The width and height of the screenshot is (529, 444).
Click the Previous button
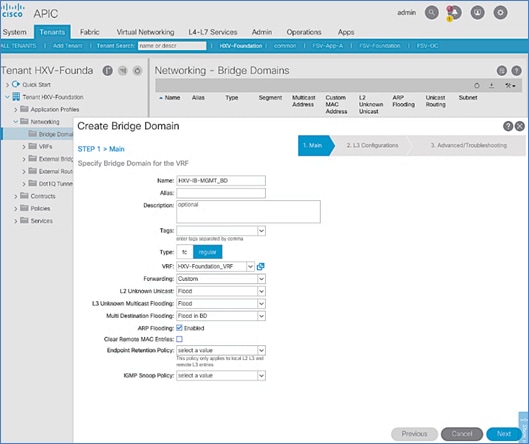click(414, 434)
